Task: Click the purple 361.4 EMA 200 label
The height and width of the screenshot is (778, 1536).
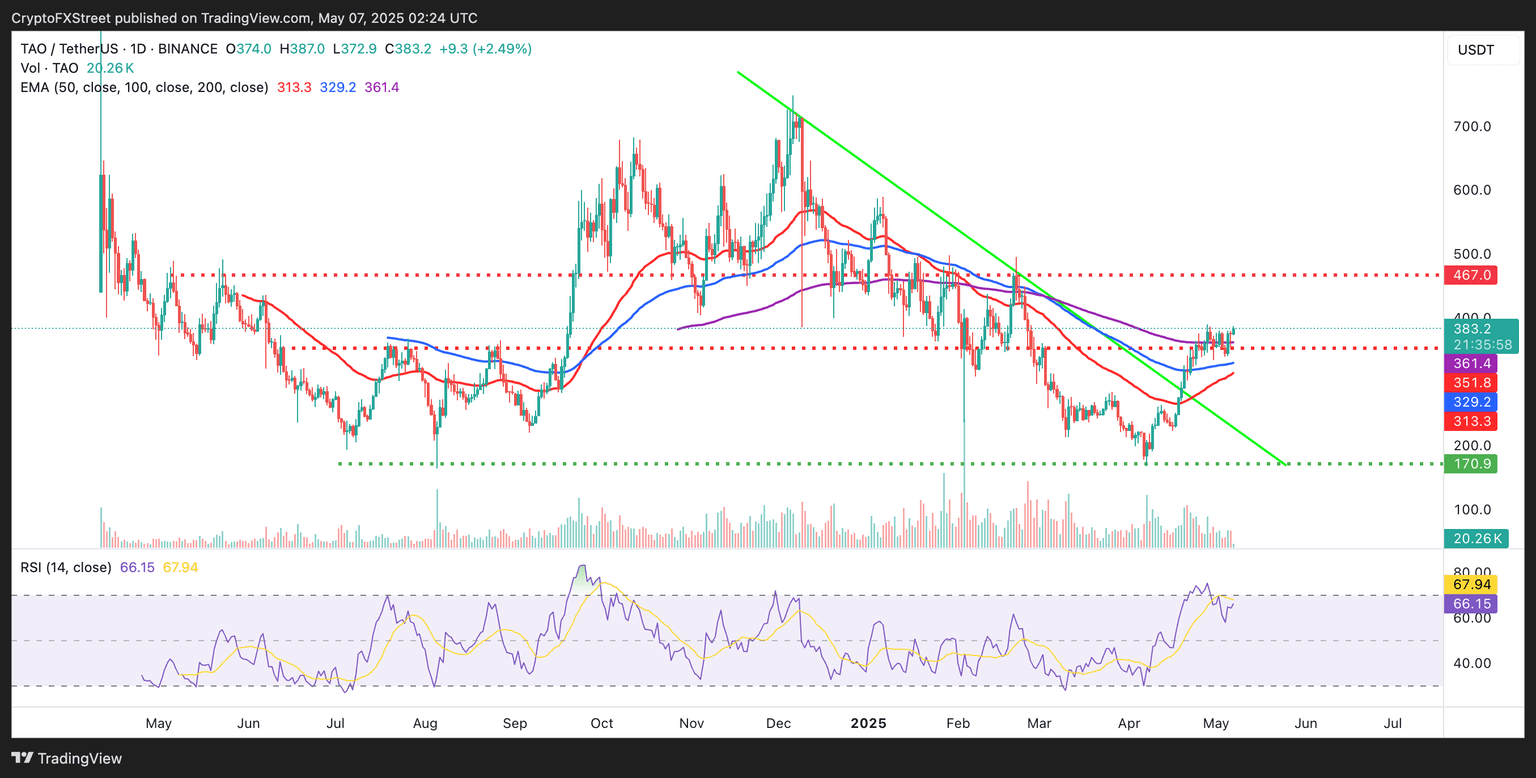Action: coord(1472,363)
